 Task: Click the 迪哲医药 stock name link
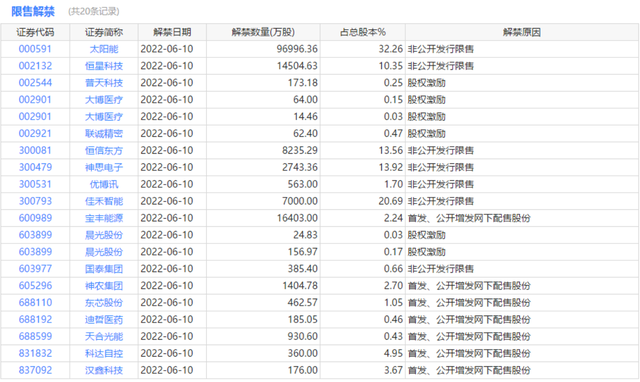[104, 320]
